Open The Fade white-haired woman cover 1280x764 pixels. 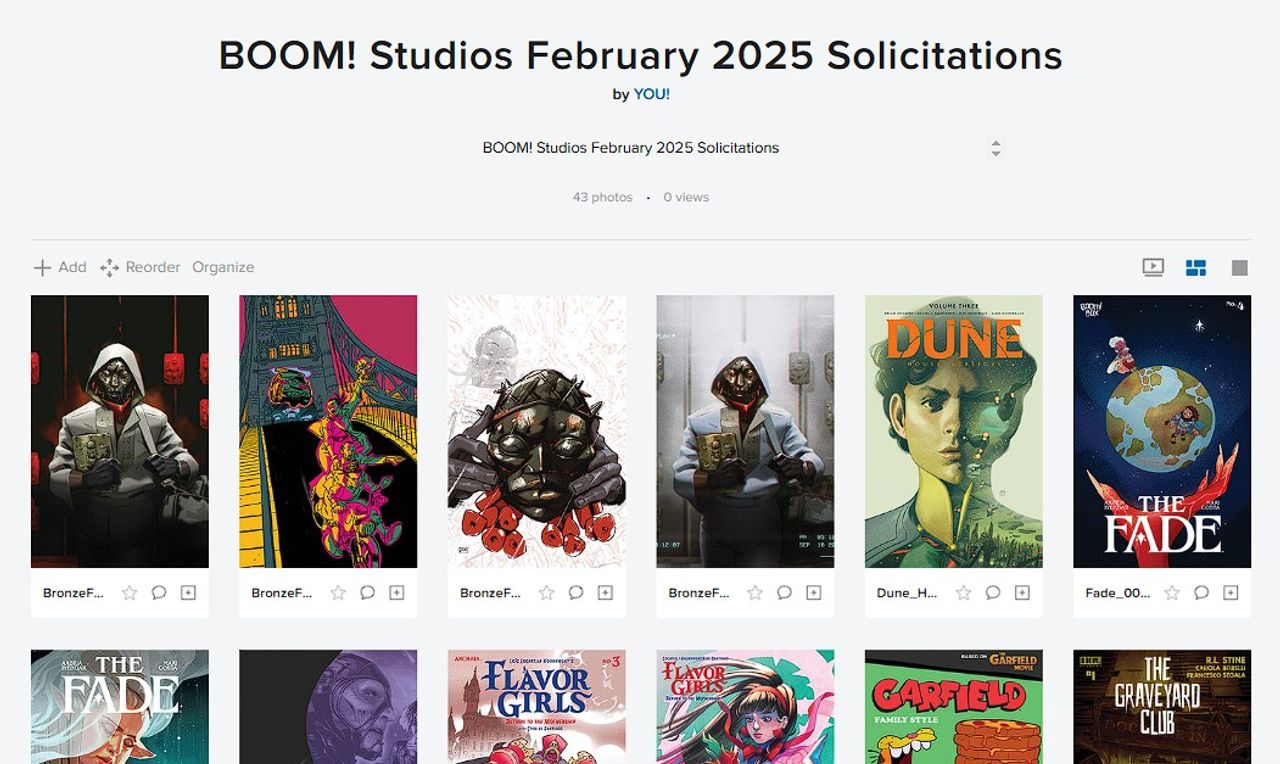point(120,707)
